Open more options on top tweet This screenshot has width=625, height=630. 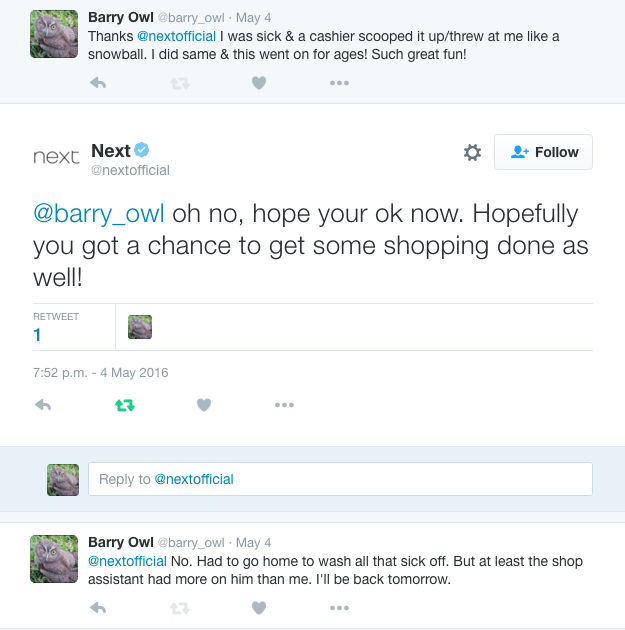(340, 83)
